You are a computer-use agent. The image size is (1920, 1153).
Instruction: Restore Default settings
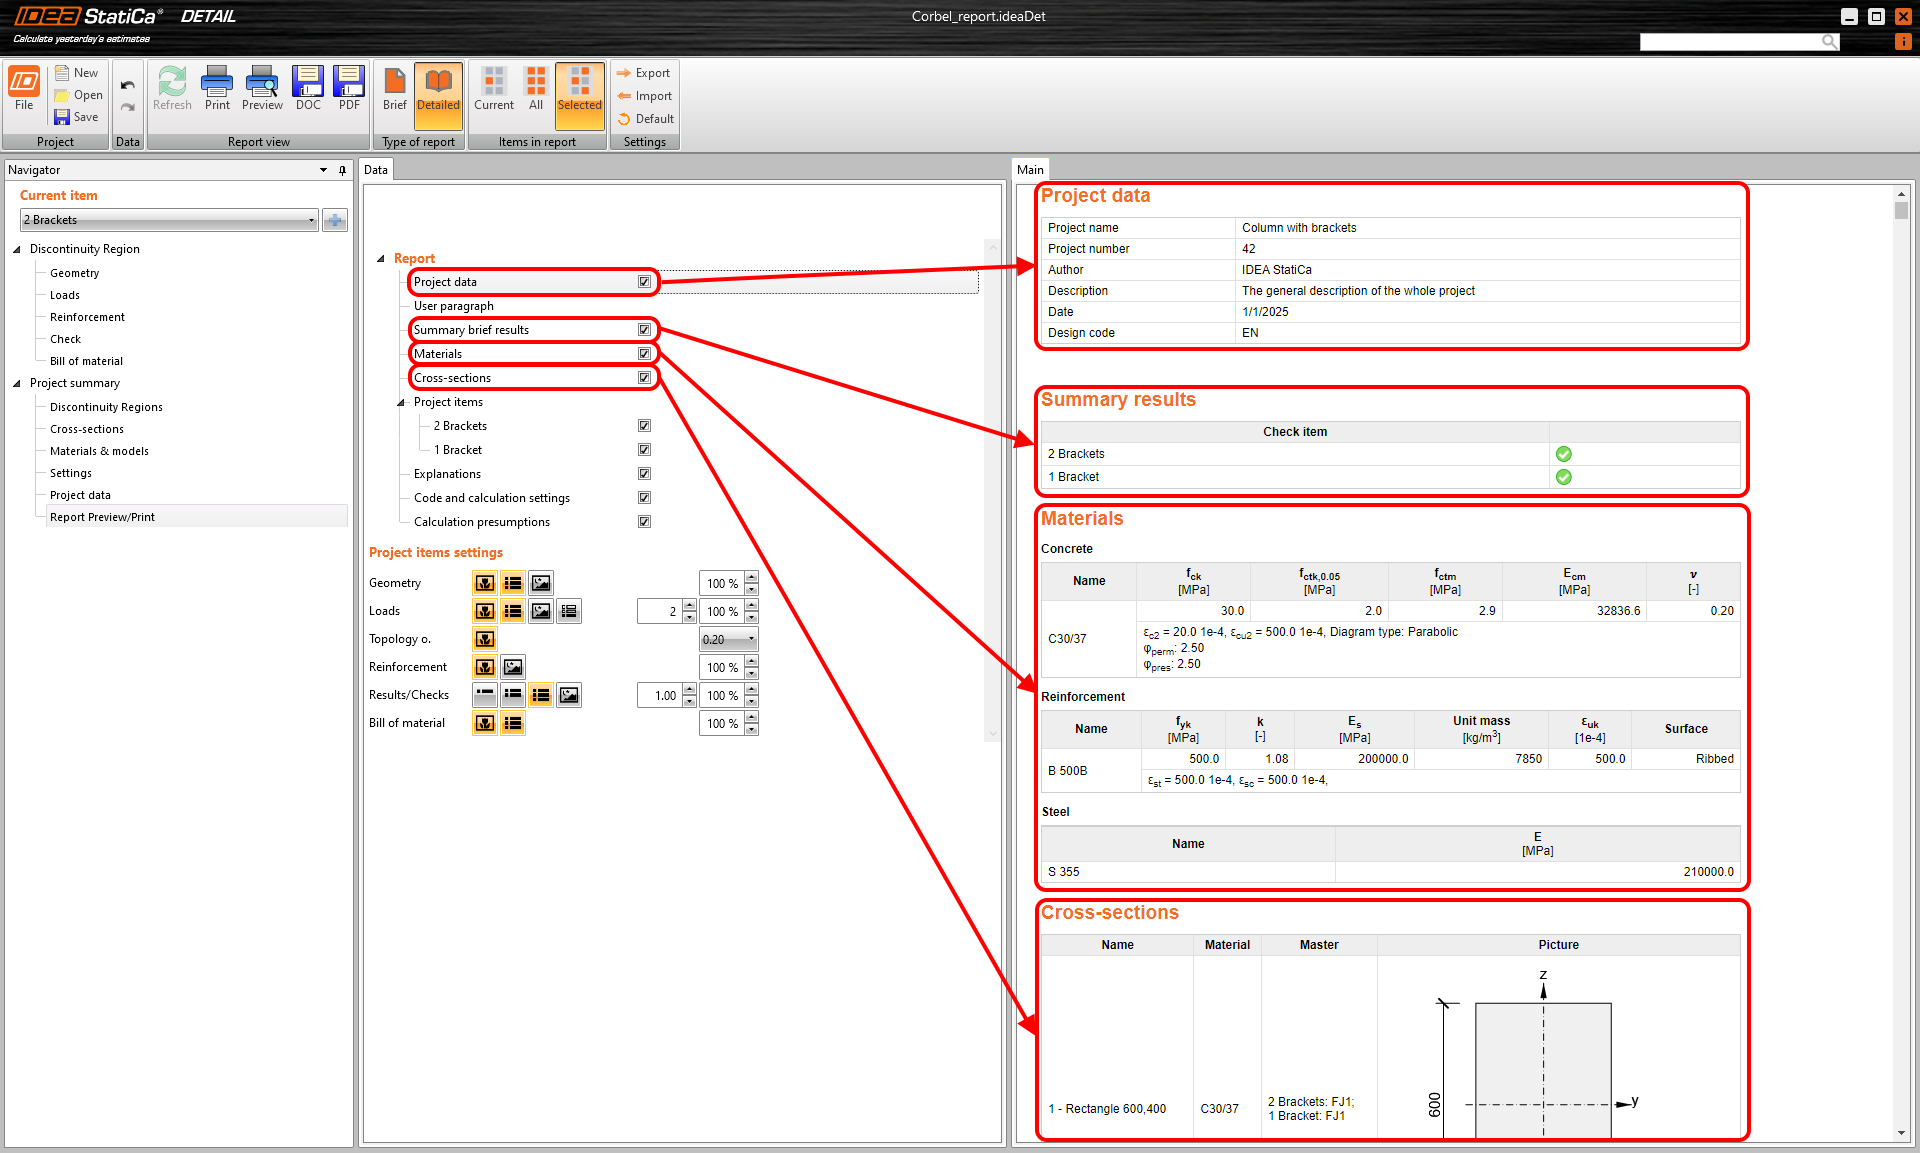tap(645, 119)
